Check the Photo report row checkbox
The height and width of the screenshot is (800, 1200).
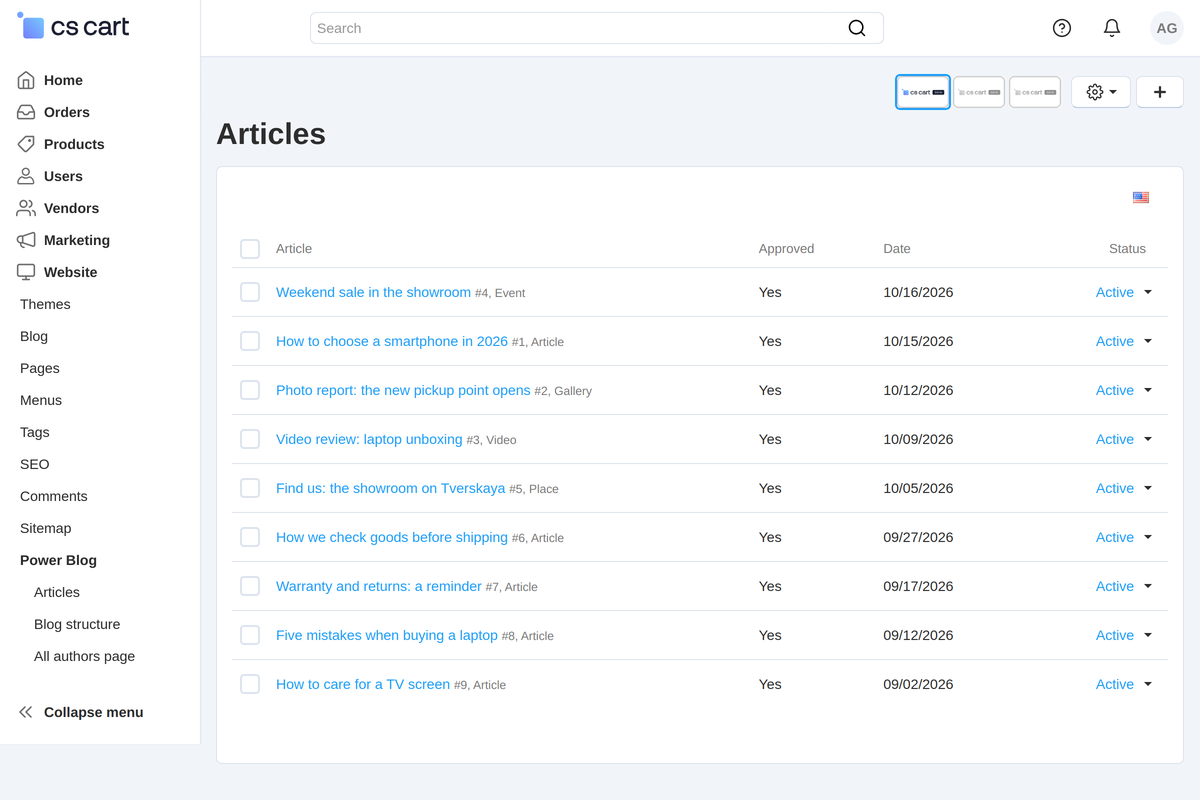pyautogui.click(x=250, y=390)
